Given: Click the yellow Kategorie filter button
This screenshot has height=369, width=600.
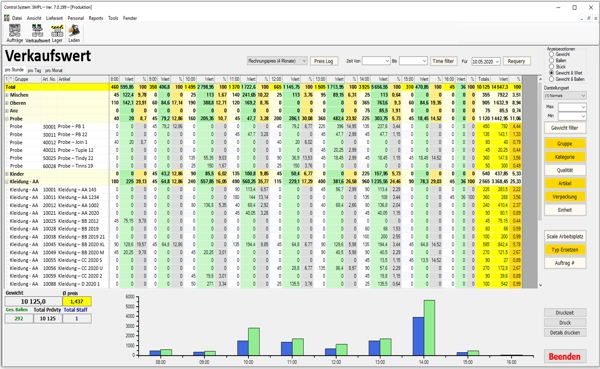Looking at the screenshot, I should pyautogui.click(x=565, y=157).
